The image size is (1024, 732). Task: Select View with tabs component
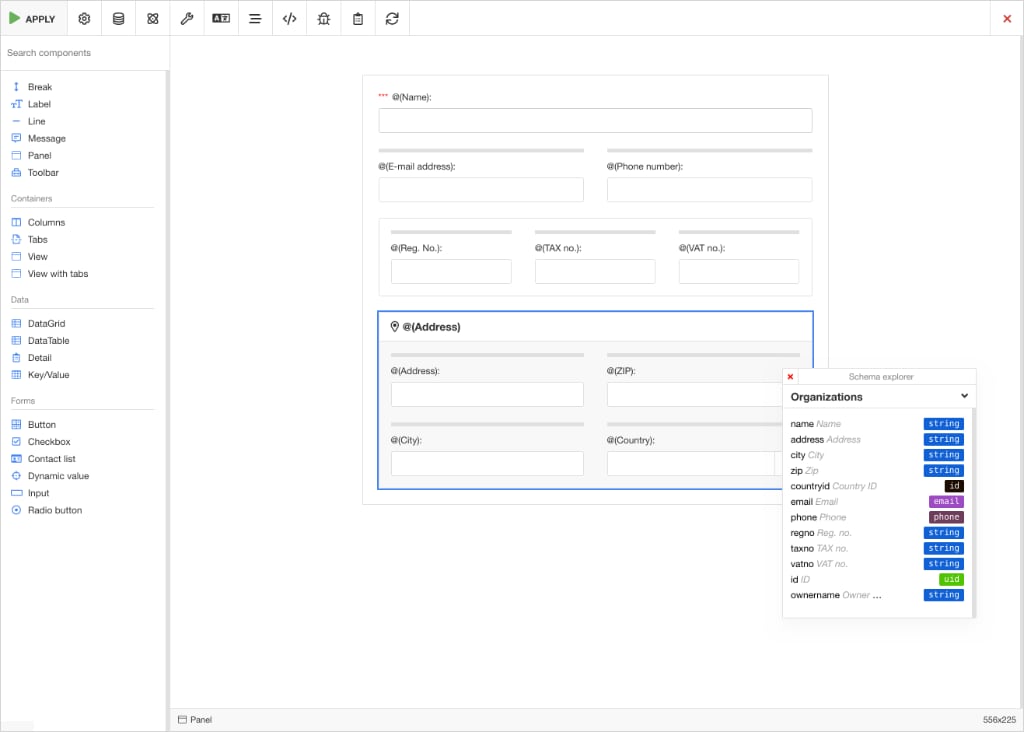[x=57, y=274]
